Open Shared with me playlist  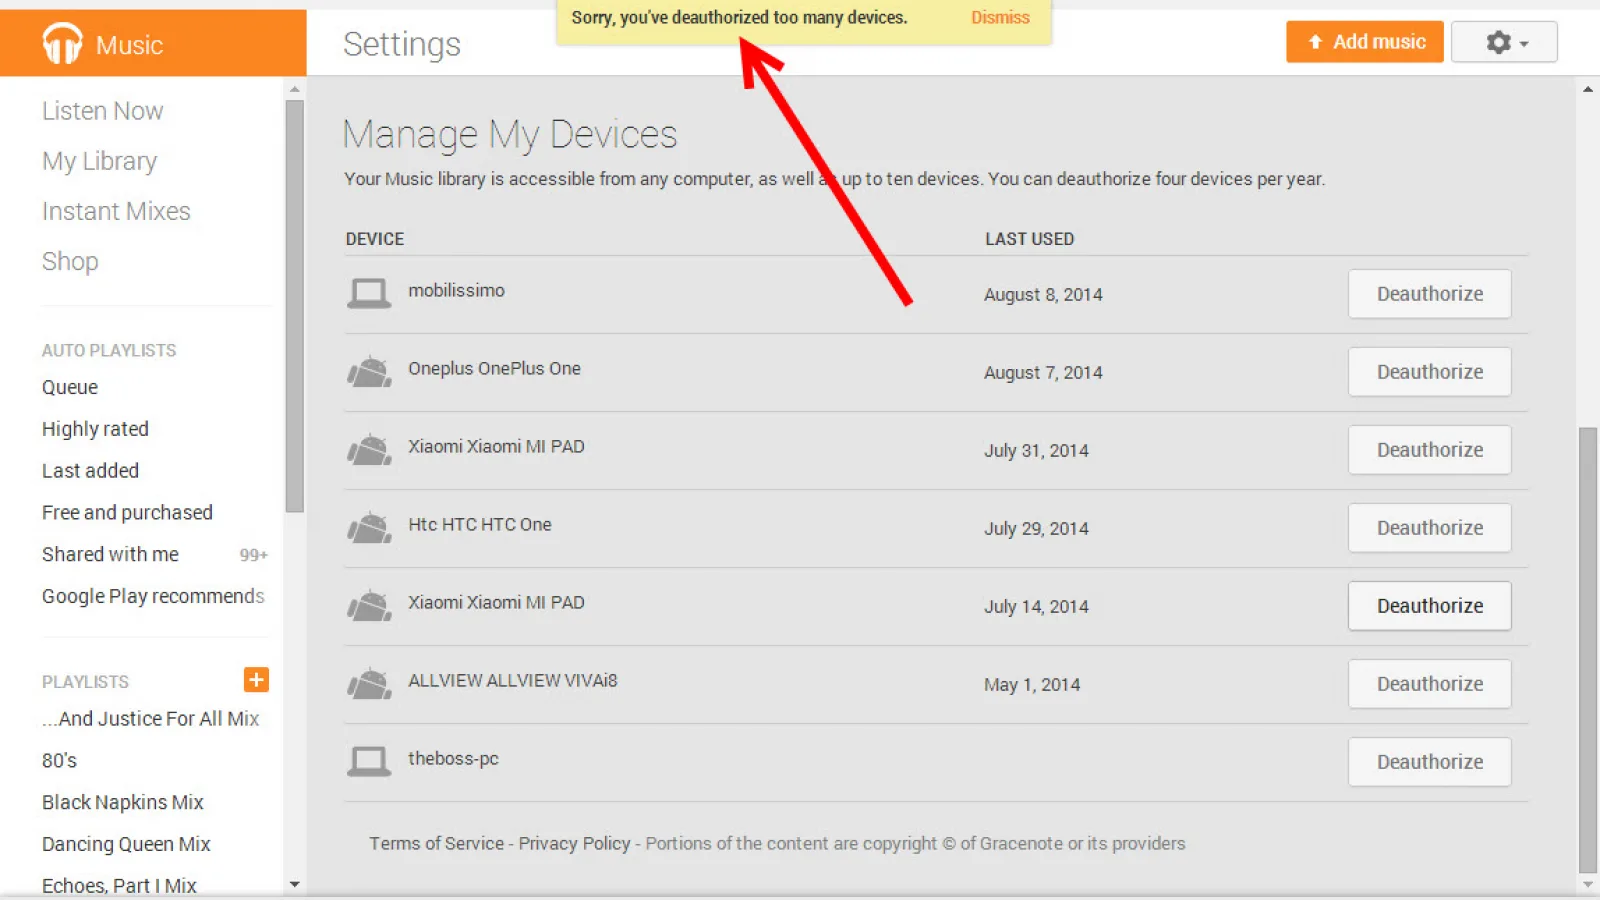coord(110,554)
